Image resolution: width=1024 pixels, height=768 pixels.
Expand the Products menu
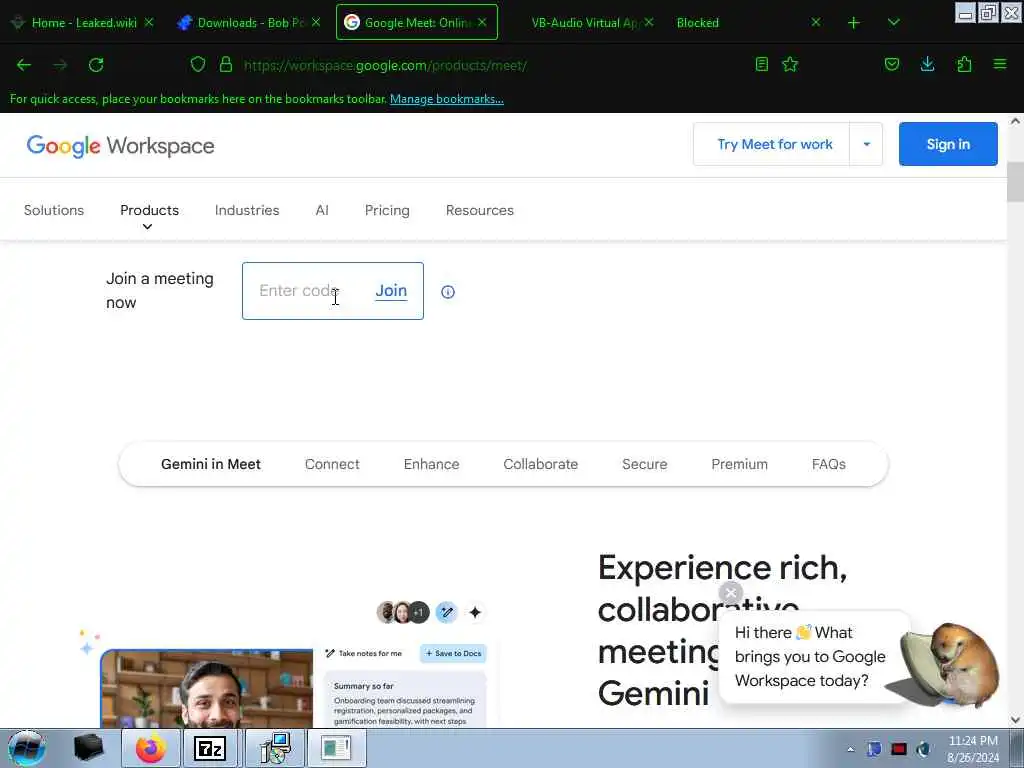150,210
